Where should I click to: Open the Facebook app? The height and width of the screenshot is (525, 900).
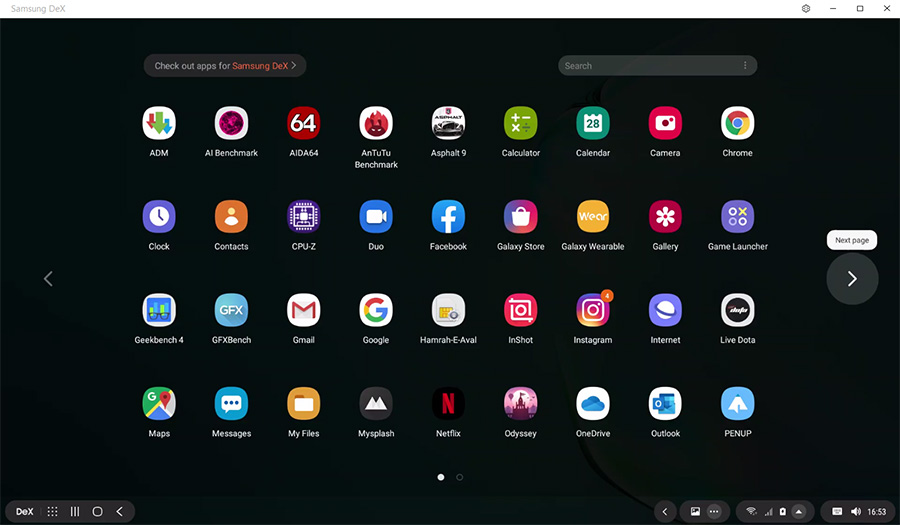[448, 216]
